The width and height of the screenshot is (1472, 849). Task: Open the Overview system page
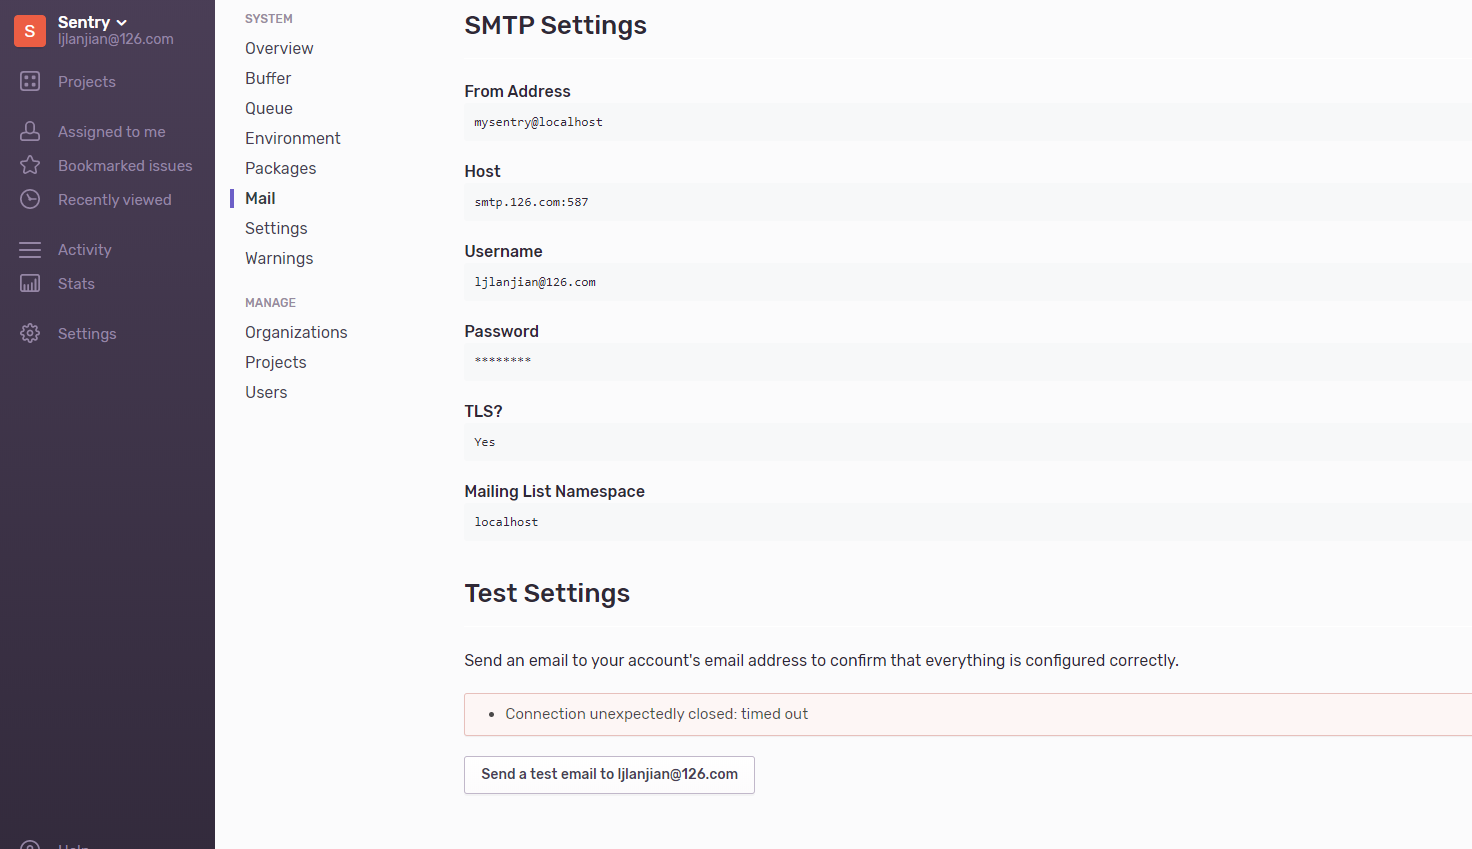[279, 48]
